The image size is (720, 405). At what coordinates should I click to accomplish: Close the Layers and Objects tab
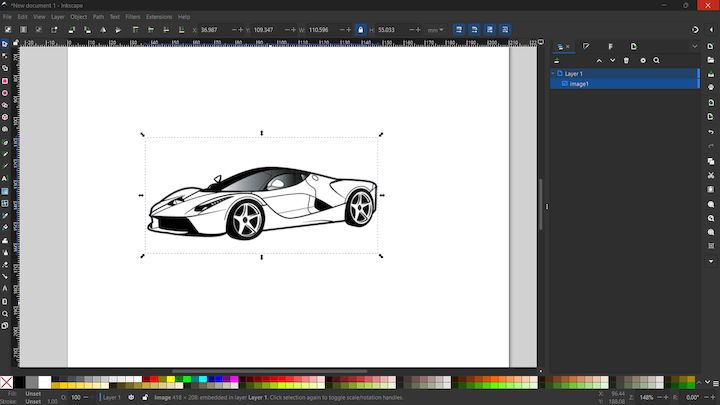pos(568,46)
